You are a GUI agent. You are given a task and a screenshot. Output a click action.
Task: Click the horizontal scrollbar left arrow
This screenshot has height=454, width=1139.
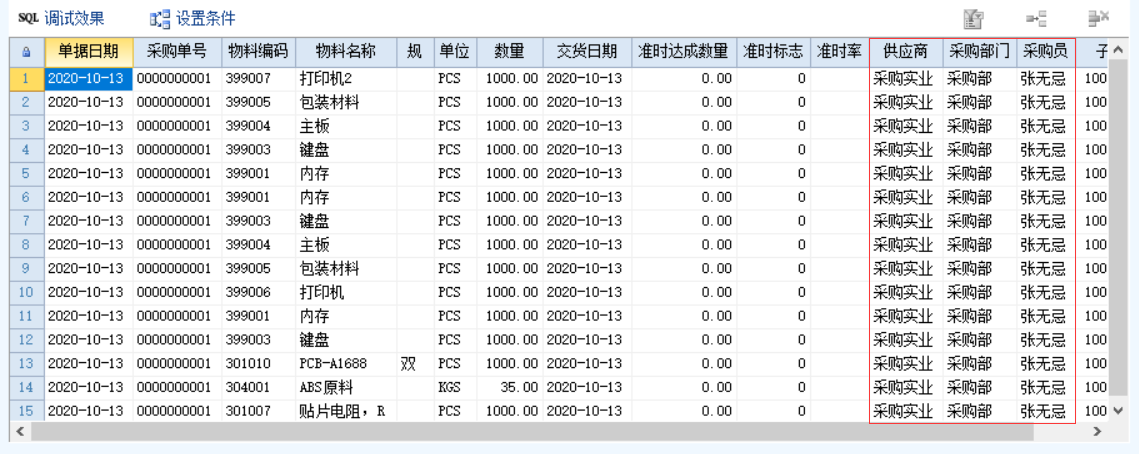pos(18,431)
